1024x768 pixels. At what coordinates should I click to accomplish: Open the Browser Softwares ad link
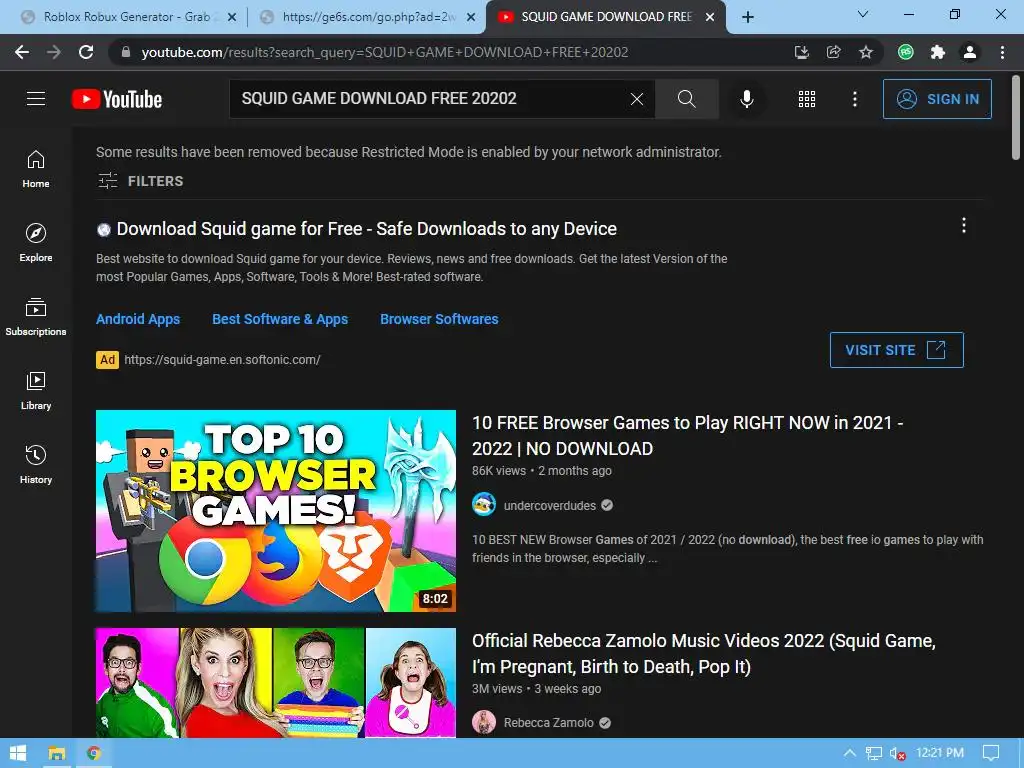[x=439, y=319]
